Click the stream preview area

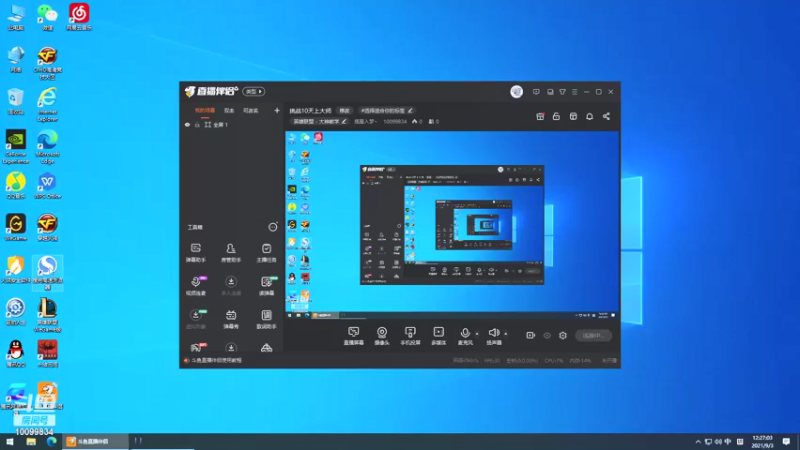point(452,226)
